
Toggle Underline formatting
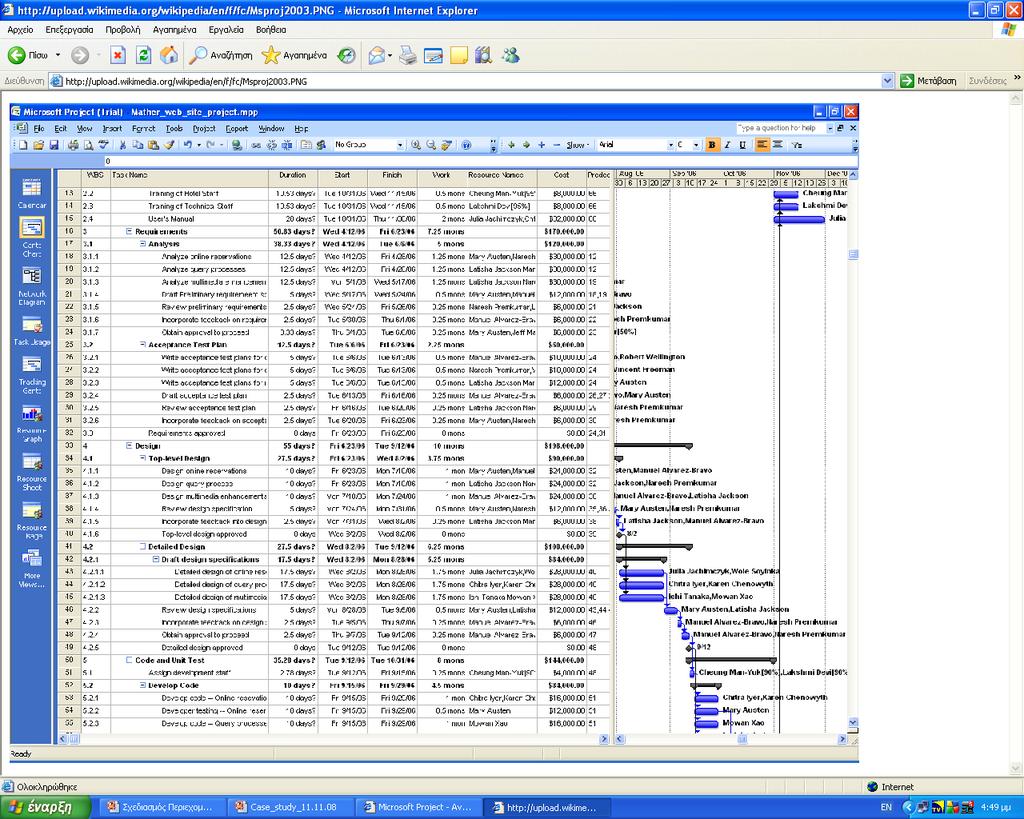point(743,145)
